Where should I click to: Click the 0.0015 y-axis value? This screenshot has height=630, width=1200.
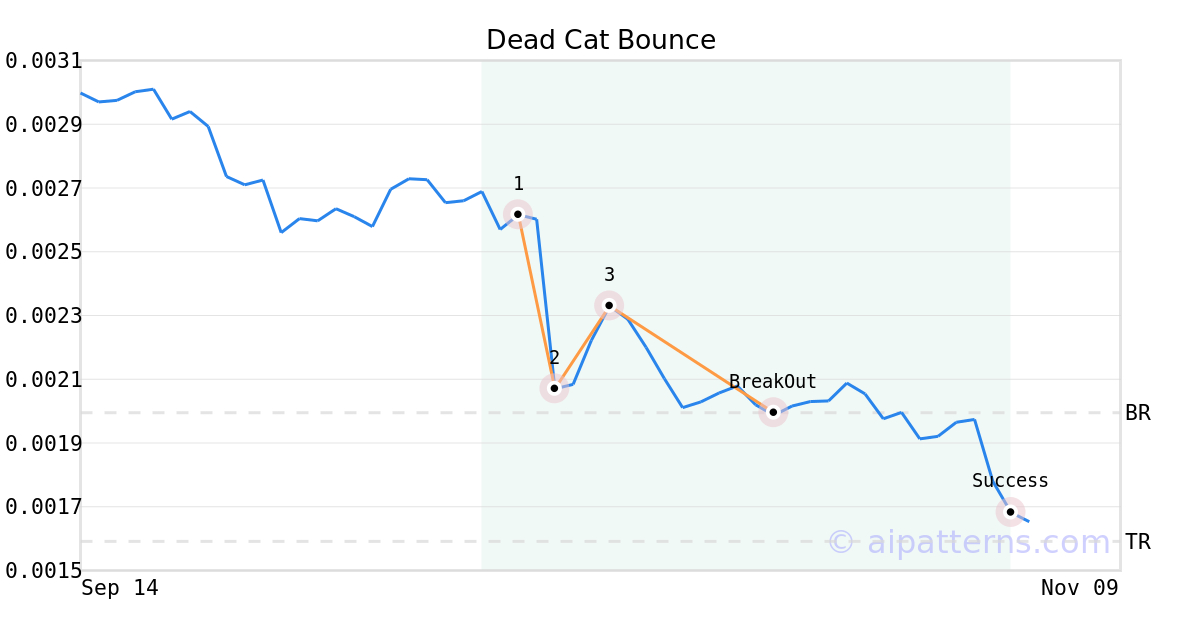[43, 570]
